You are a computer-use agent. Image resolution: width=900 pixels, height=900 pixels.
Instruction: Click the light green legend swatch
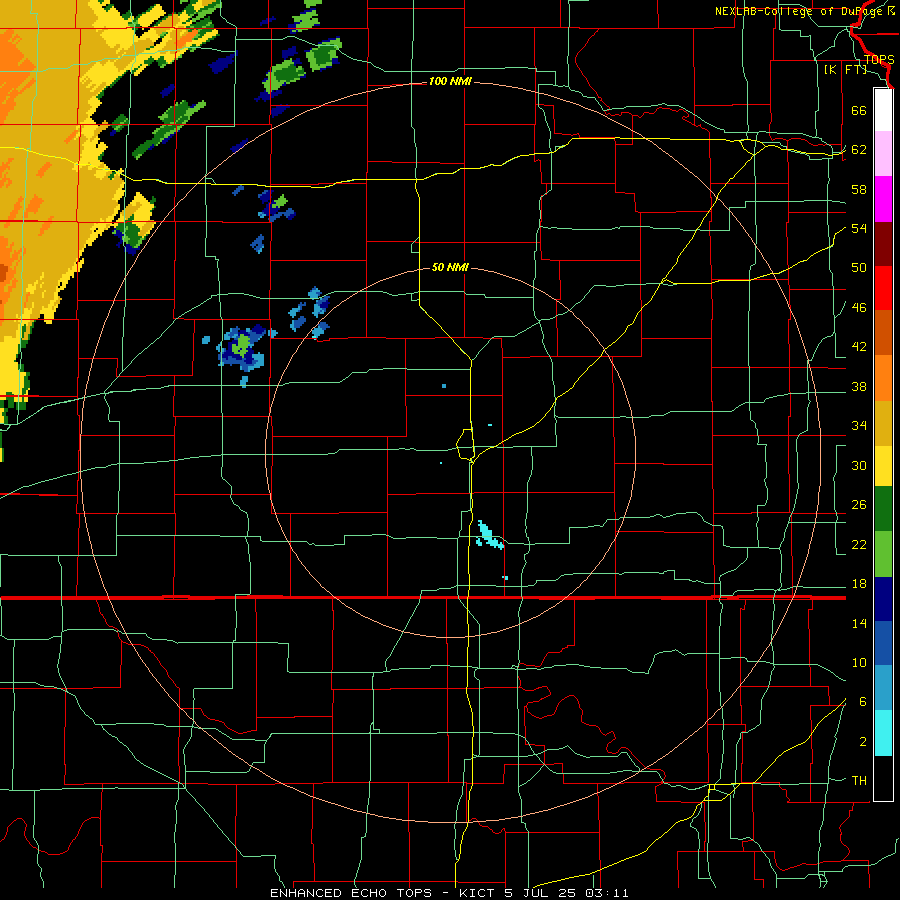[x=883, y=554]
